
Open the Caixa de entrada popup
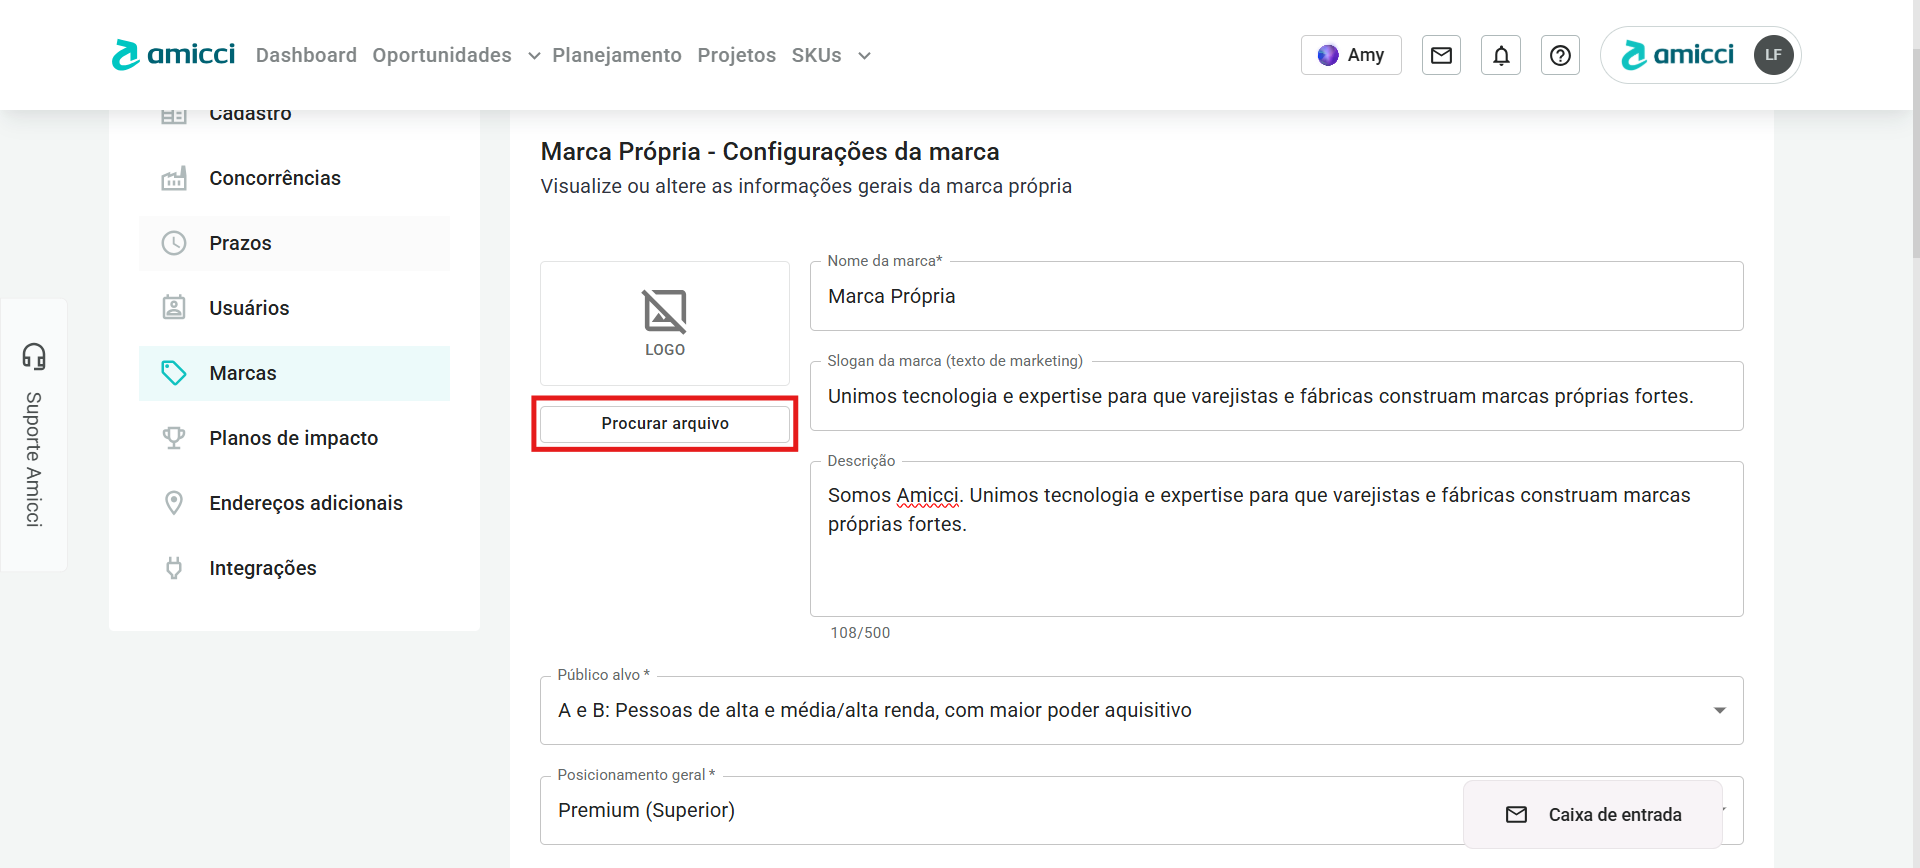pos(1593,815)
